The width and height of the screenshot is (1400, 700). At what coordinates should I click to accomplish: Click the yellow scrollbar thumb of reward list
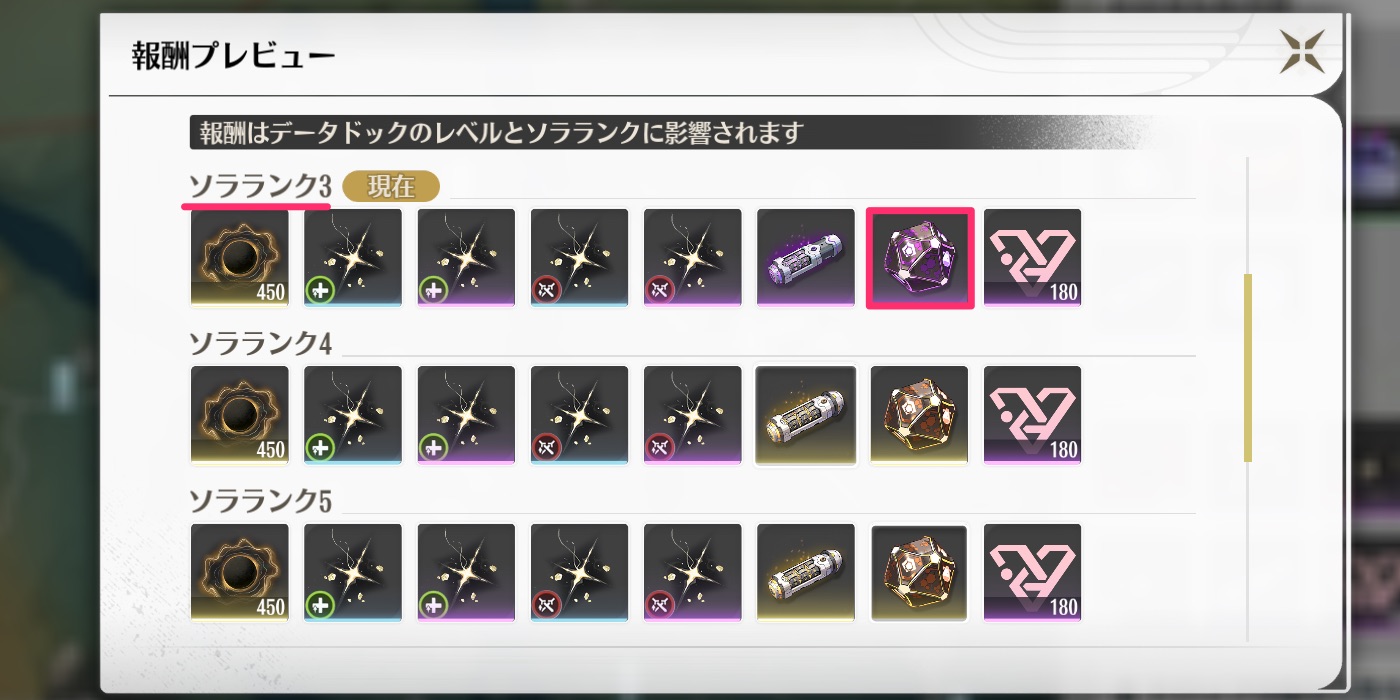[1248, 368]
